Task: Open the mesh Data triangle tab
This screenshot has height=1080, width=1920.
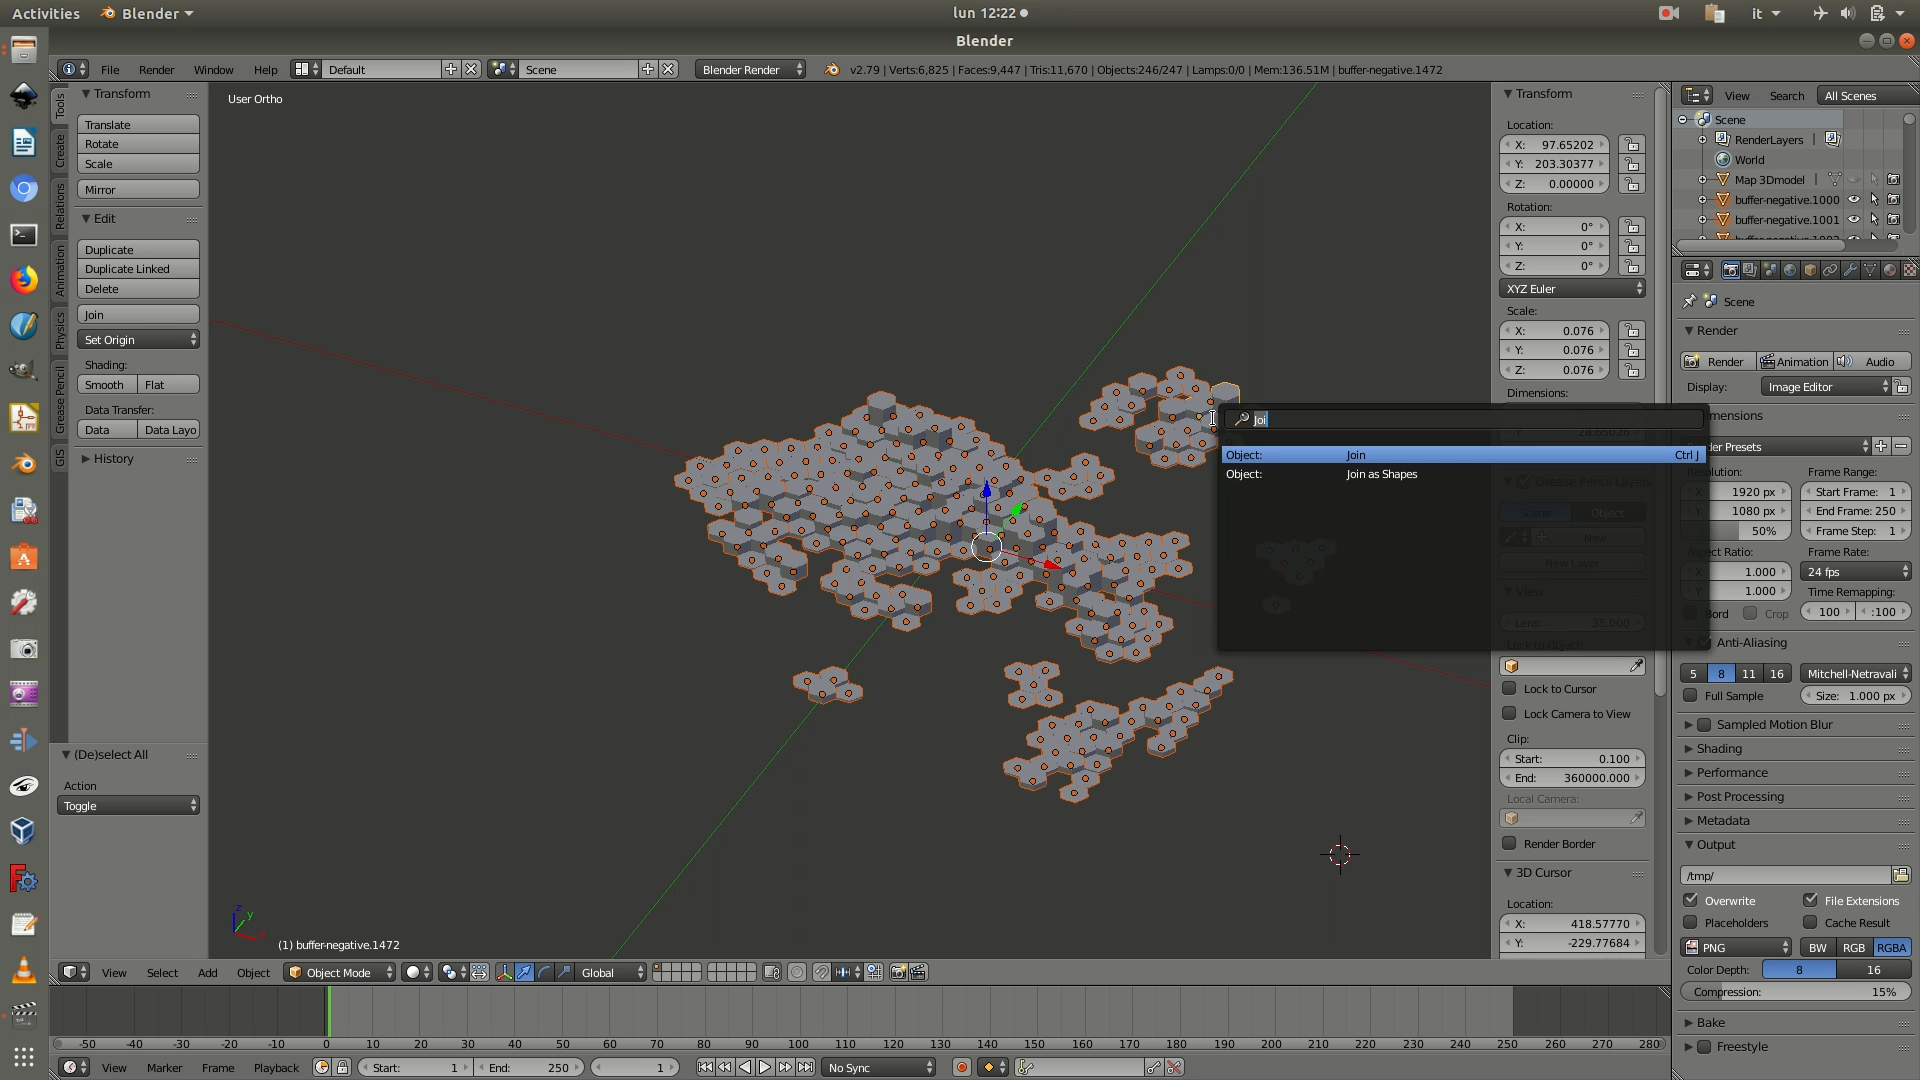Action: pyautogui.click(x=1870, y=270)
